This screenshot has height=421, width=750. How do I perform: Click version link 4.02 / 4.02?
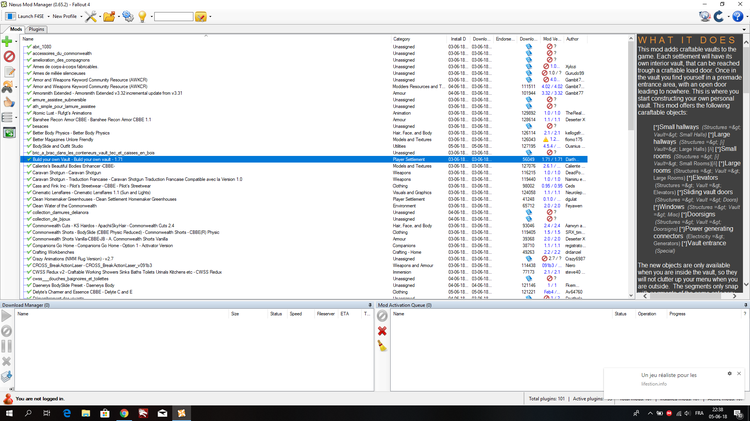point(552,87)
